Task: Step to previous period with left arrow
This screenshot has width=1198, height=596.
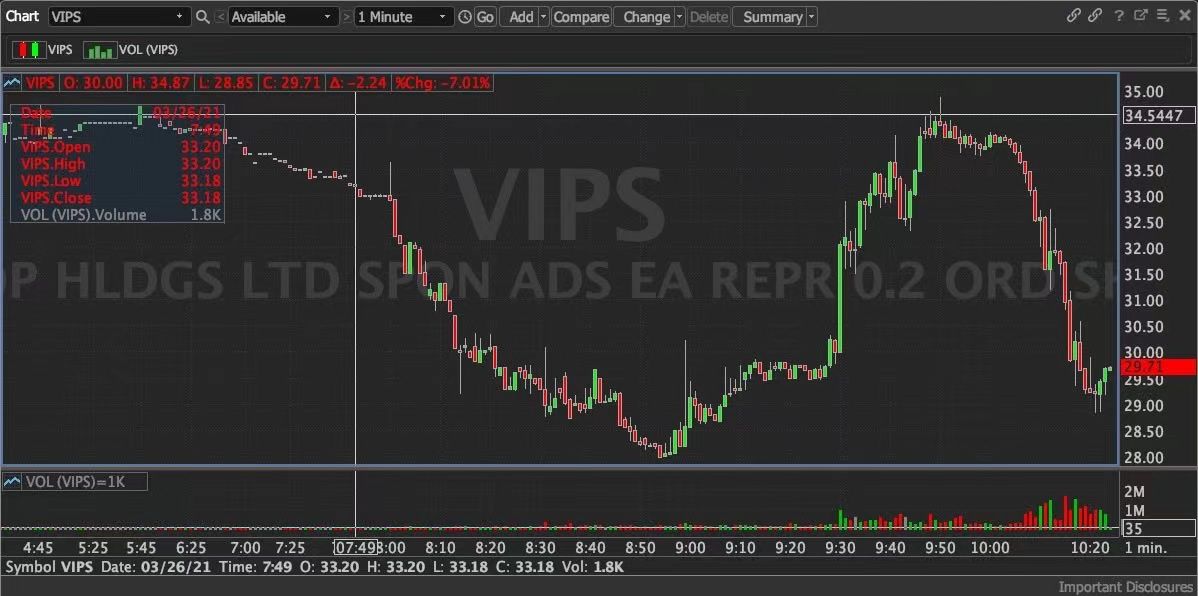Action: (220, 17)
